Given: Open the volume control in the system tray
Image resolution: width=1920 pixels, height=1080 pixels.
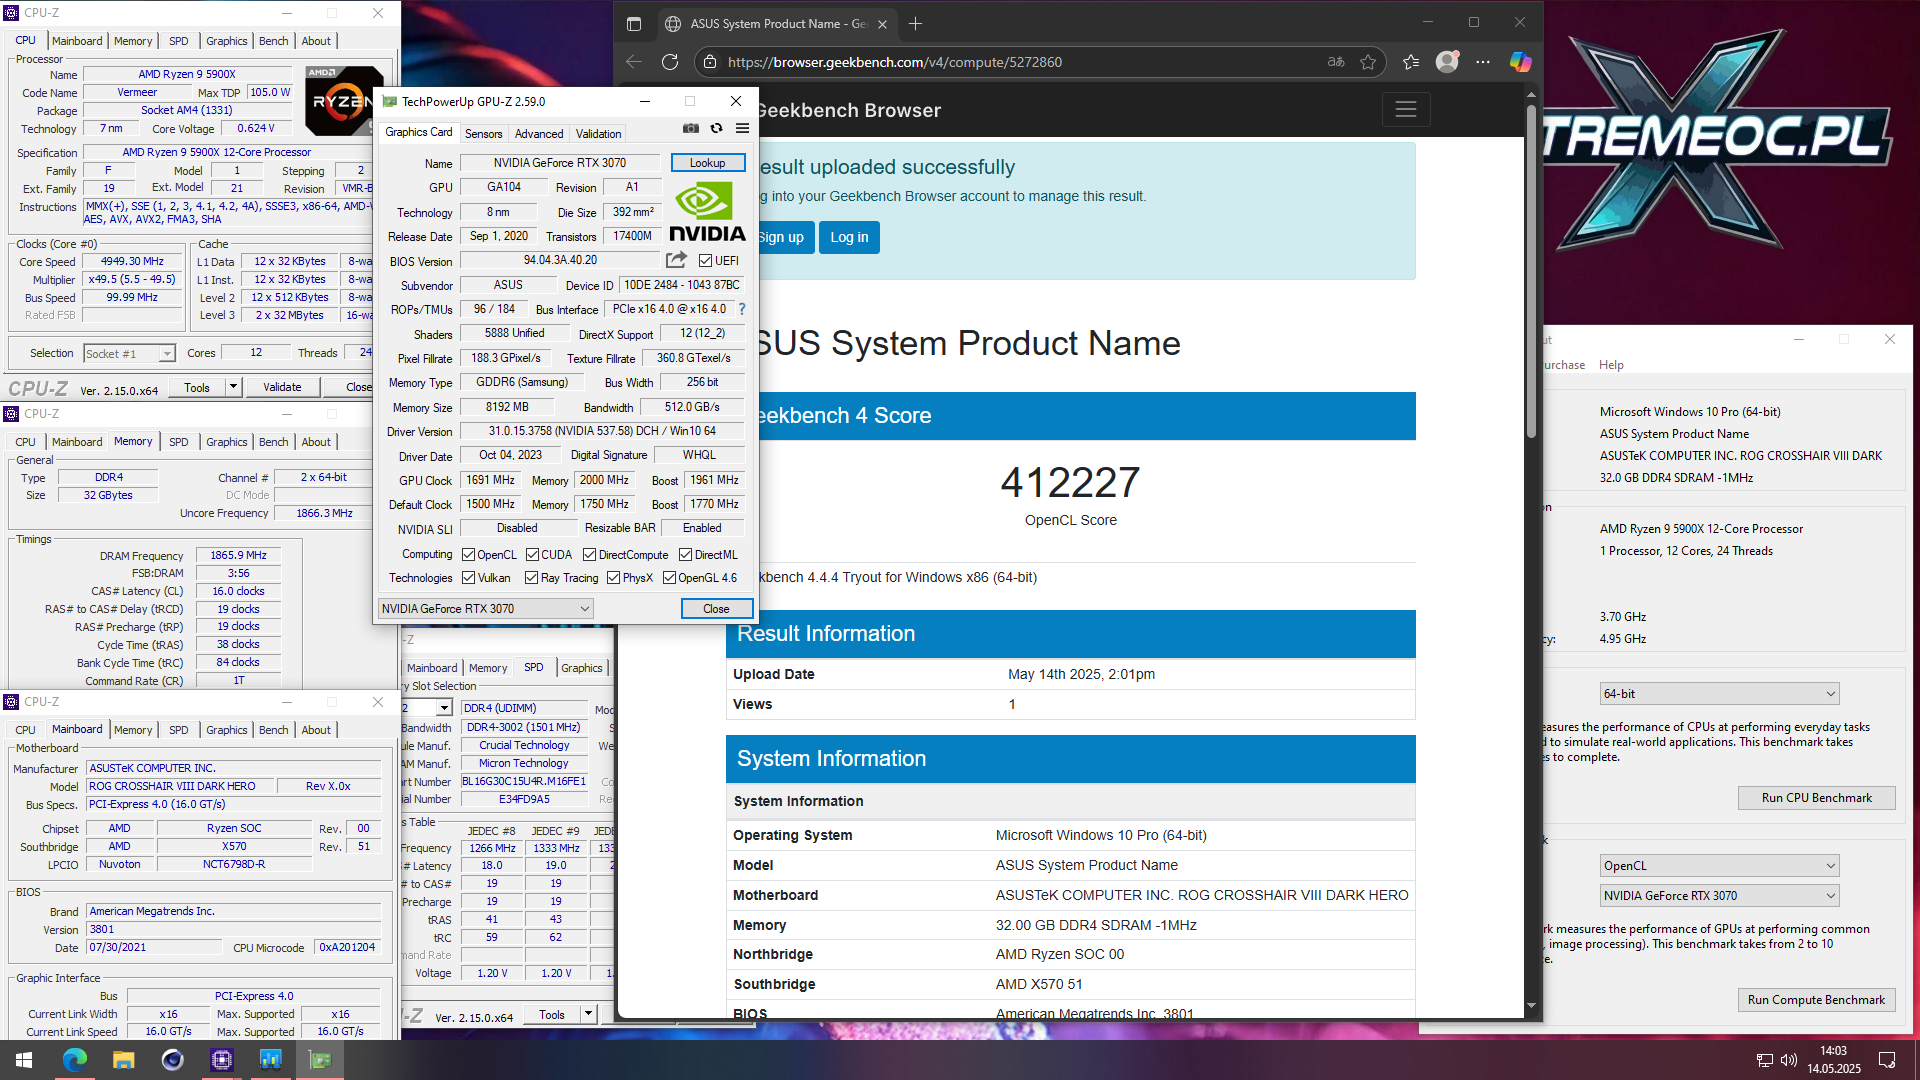Looking at the screenshot, I should tap(1789, 1060).
